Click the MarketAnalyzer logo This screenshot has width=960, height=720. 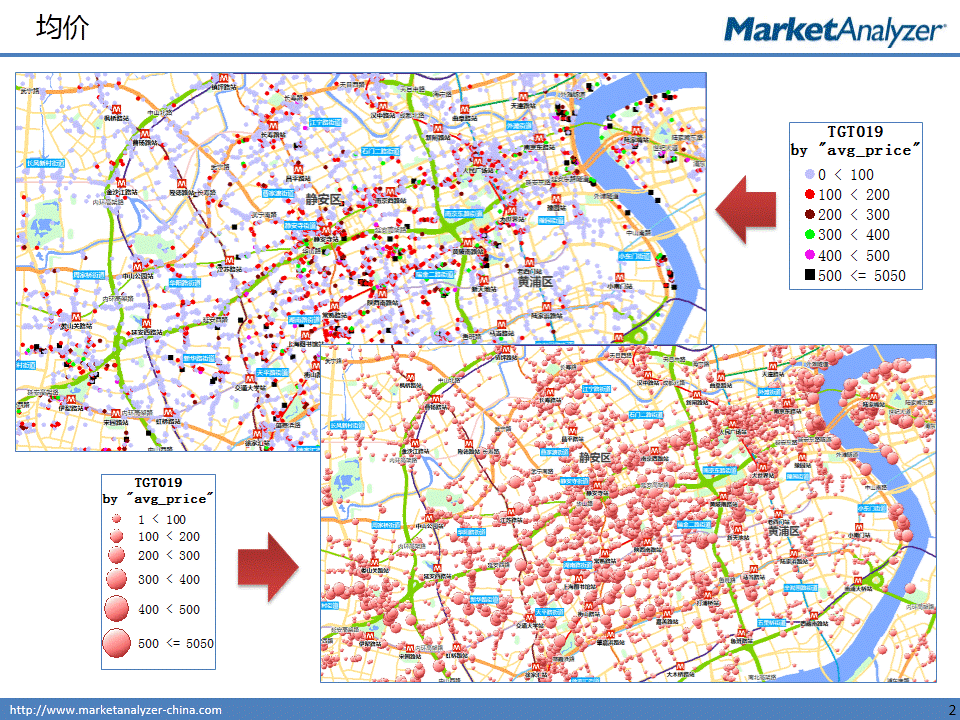(x=835, y=31)
